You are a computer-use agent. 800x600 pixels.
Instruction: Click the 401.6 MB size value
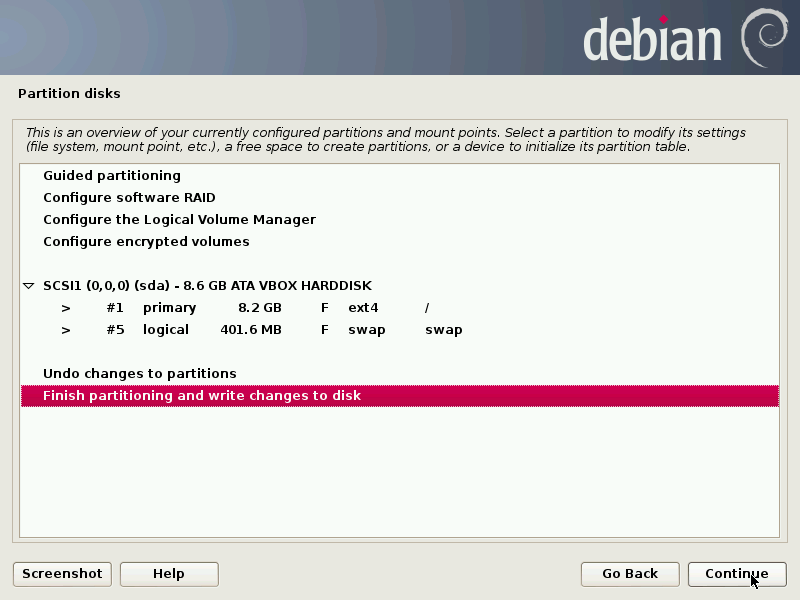pos(251,330)
